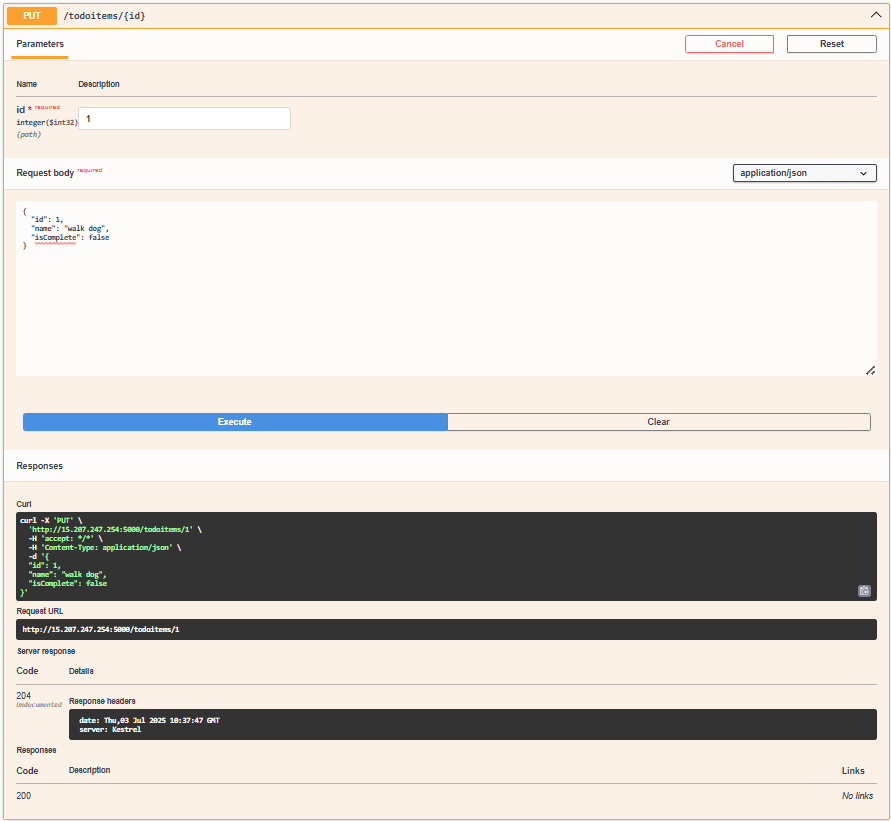Click the "isComplete": false line in request body
This screenshot has width=891, height=821.
(70, 237)
